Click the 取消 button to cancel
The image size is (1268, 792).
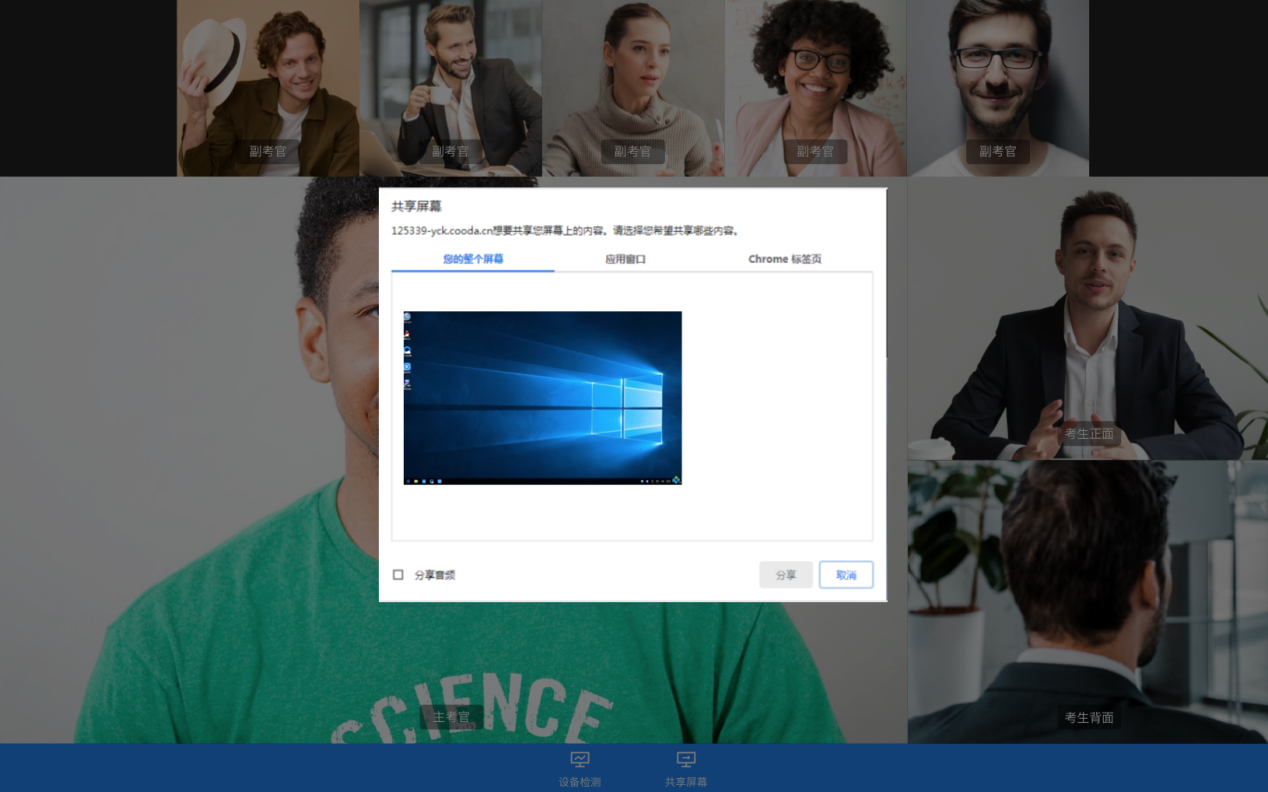pyautogui.click(x=846, y=575)
